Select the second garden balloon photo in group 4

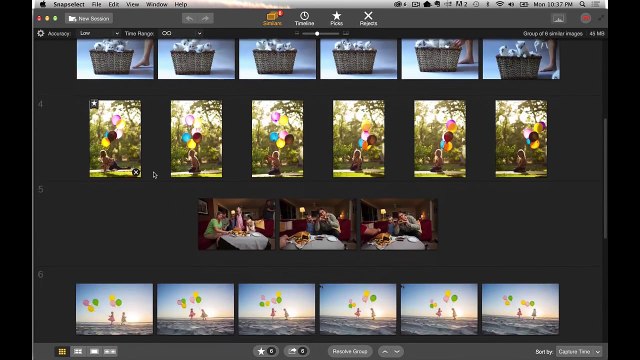[196, 139]
